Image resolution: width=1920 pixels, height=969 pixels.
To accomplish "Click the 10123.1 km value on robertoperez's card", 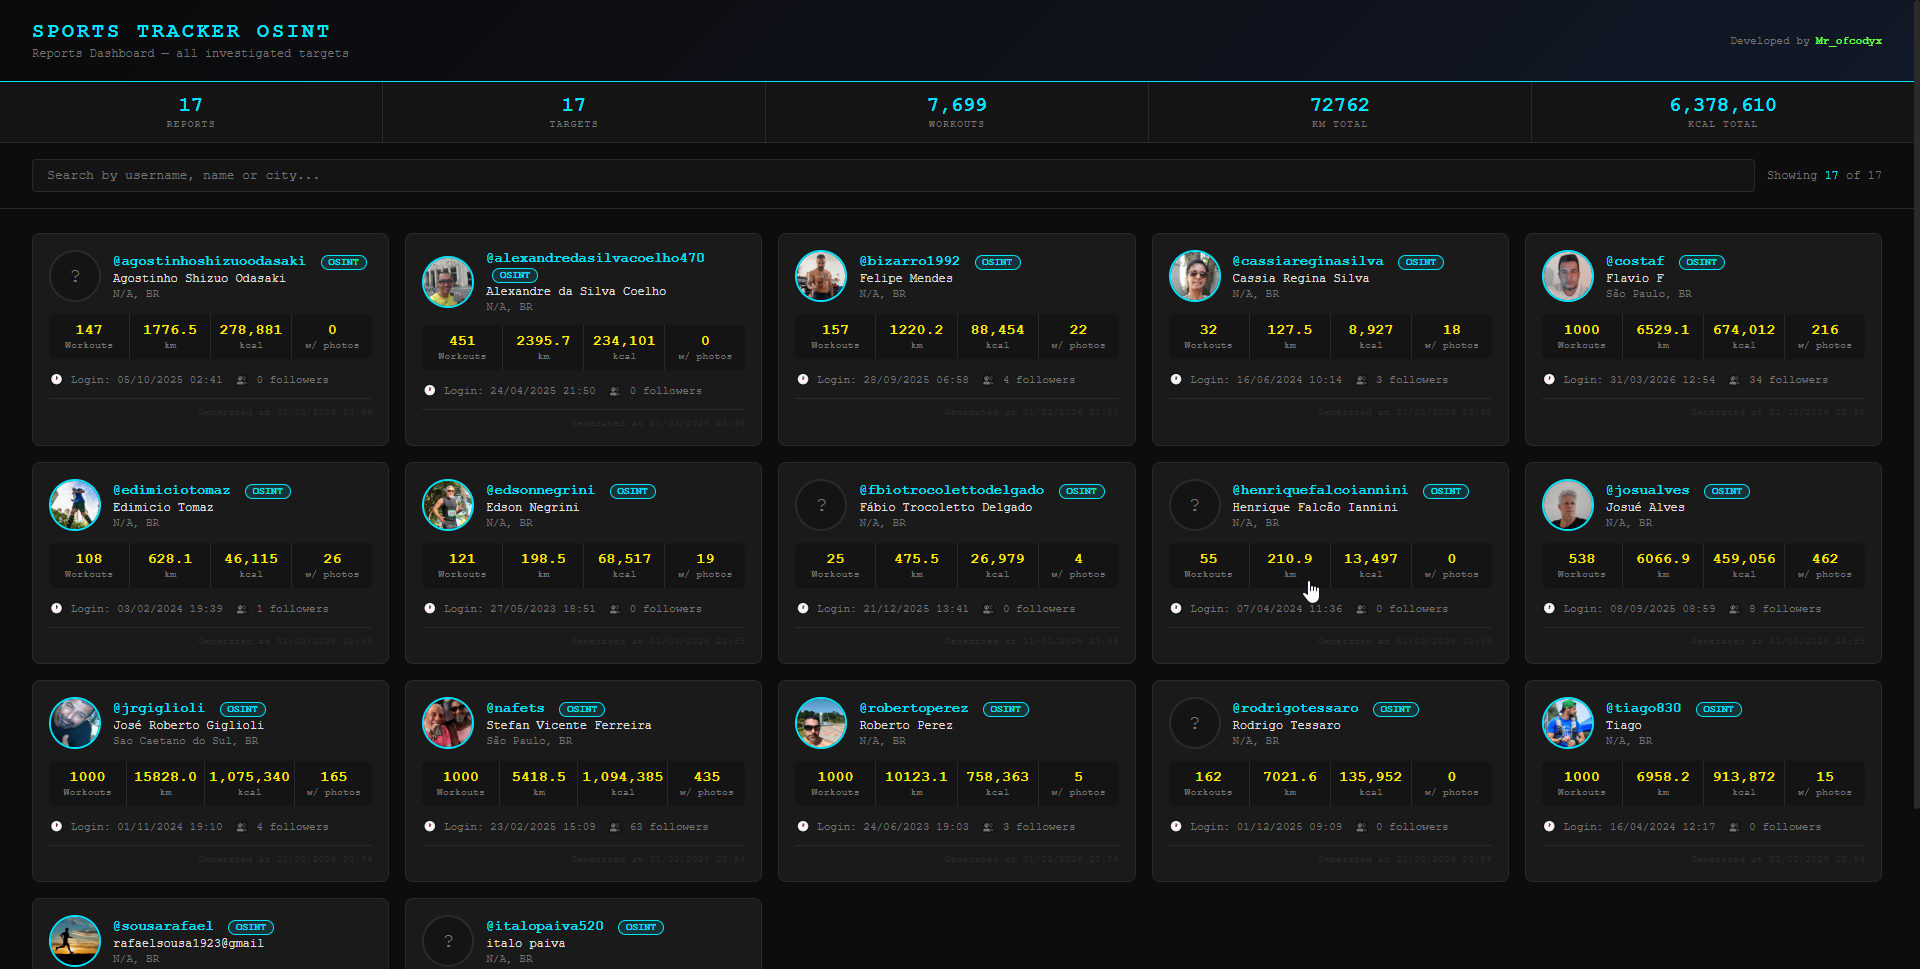I will pos(916,777).
